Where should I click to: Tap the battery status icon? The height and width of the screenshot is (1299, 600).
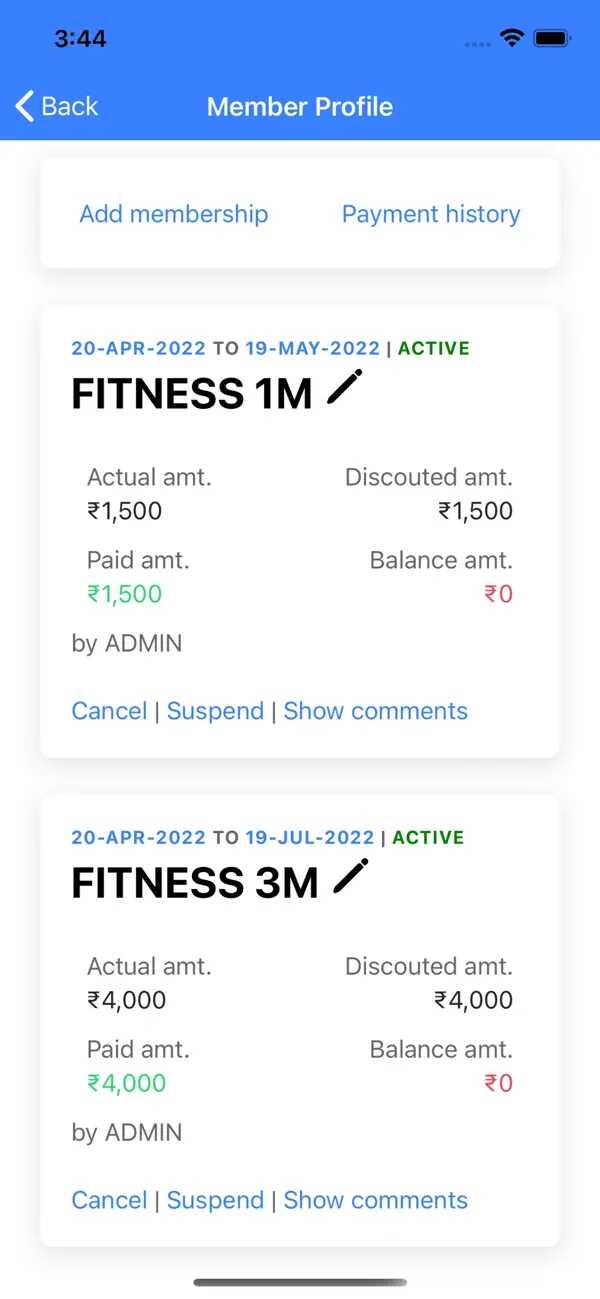(551, 39)
